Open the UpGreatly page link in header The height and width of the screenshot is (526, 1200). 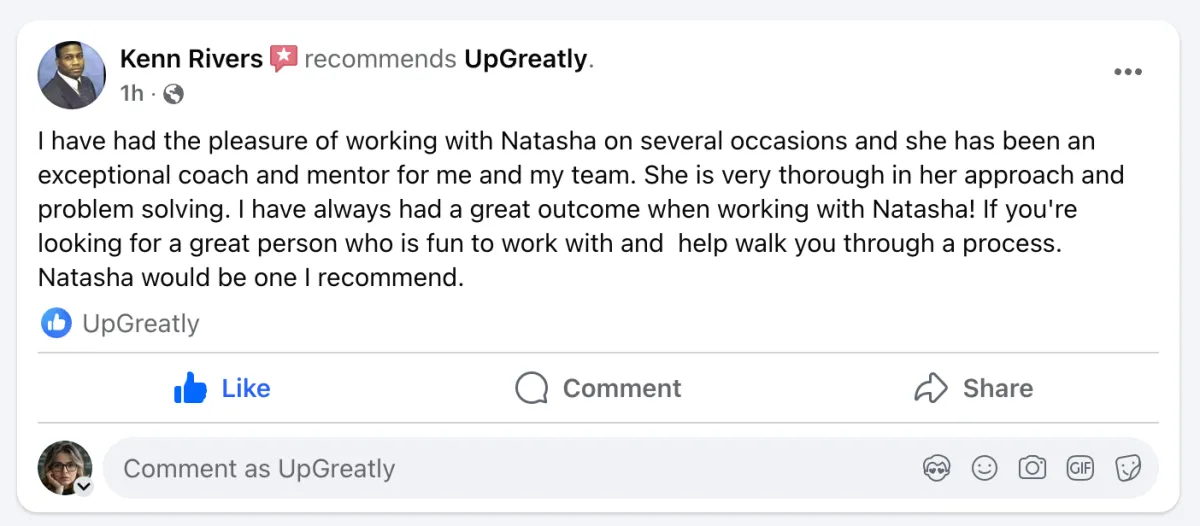[x=525, y=59]
